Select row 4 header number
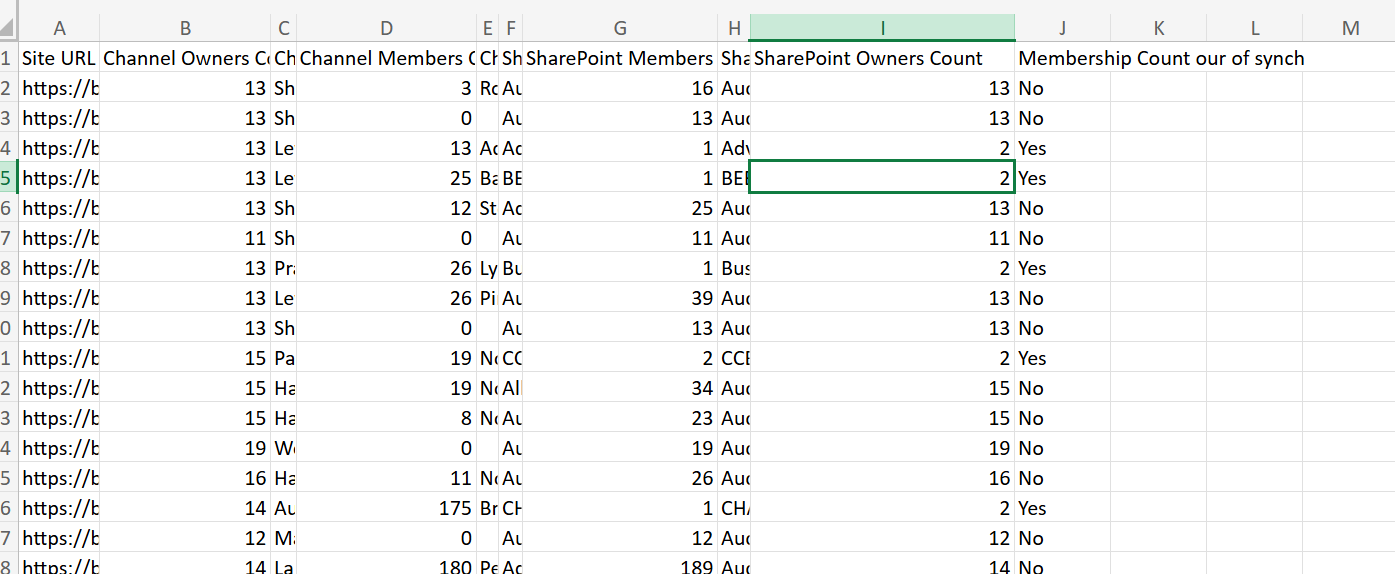Screen dimensions: 1395x574 pyautogui.click(x=9, y=148)
